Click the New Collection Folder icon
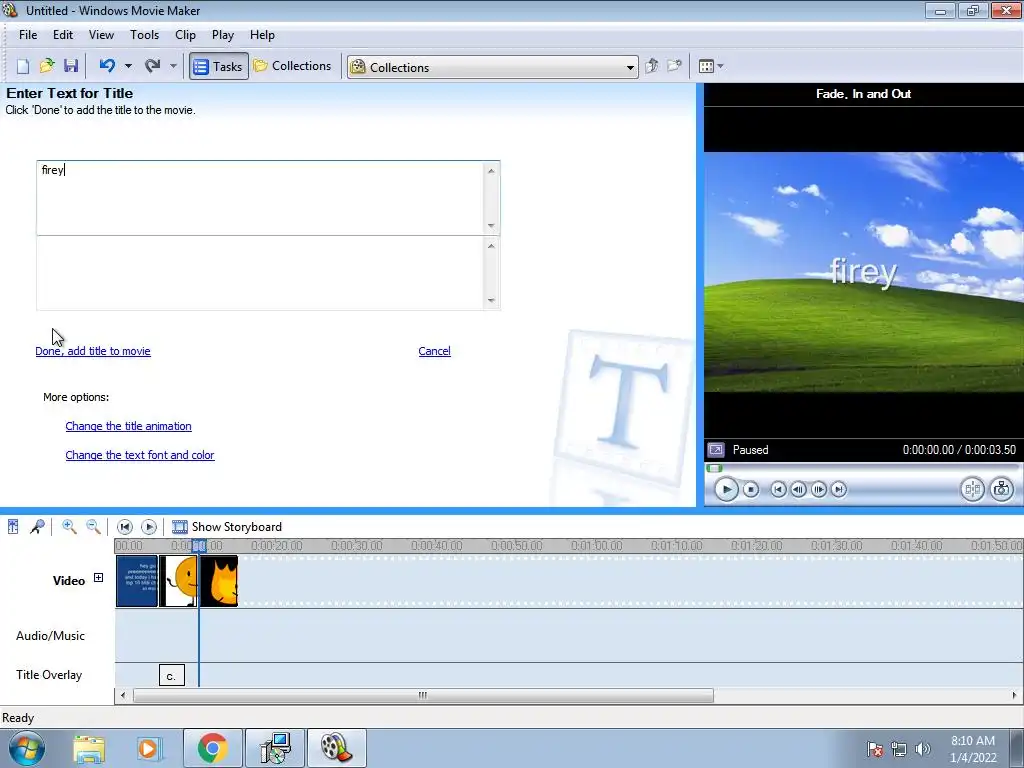Image resolution: width=1024 pixels, height=768 pixels. click(674, 66)
